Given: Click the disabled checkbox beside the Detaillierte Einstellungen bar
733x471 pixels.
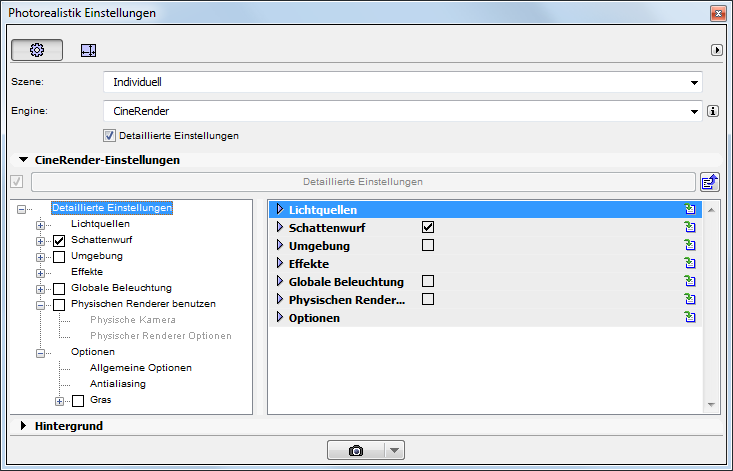Looking at the screenshot, I should [x=17, y=181].
